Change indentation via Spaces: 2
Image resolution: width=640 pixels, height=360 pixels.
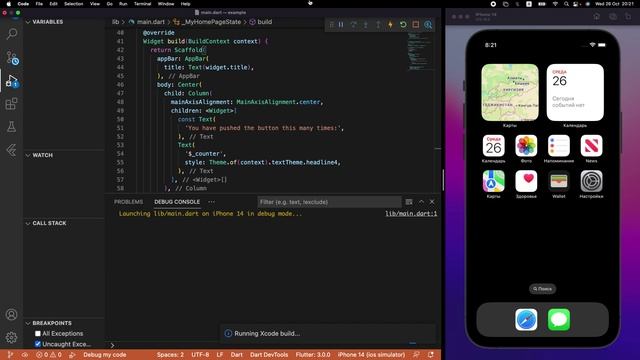pyautogui.click(x=170, y=355)
